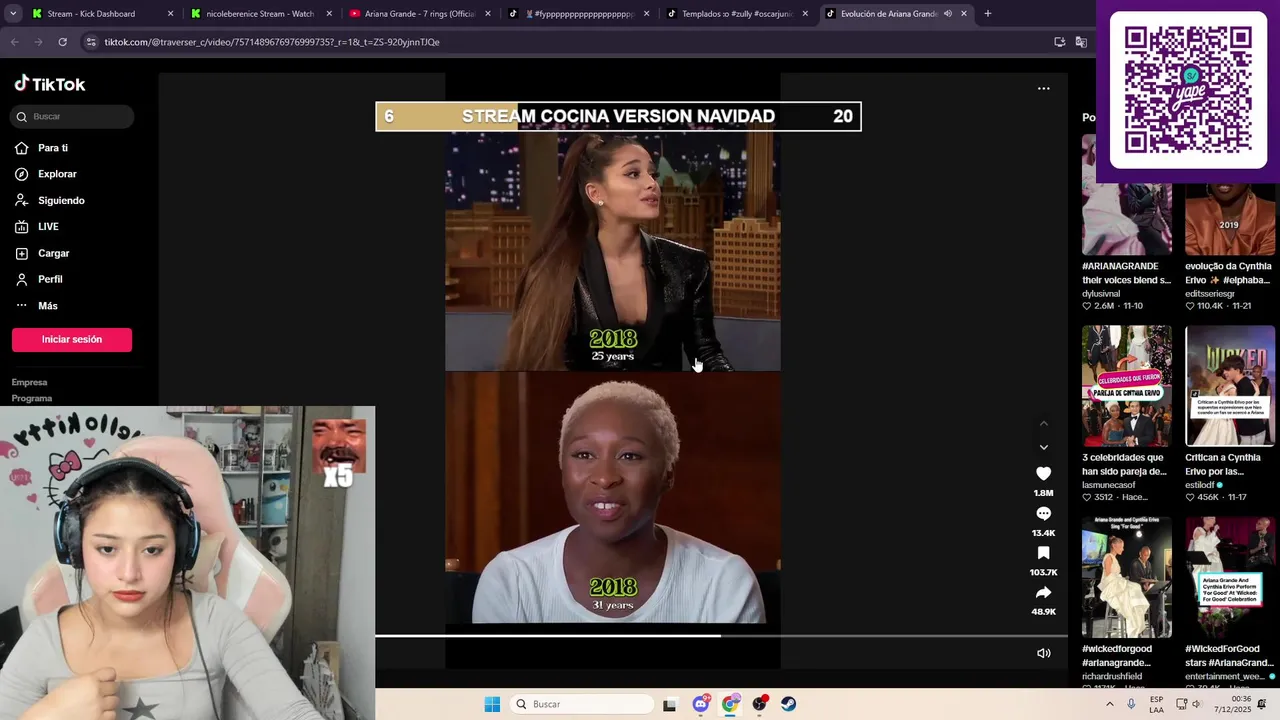1280x720 pixels.
Task: Click the Iniciar sesión button
Action: click(x=72, y=340)
